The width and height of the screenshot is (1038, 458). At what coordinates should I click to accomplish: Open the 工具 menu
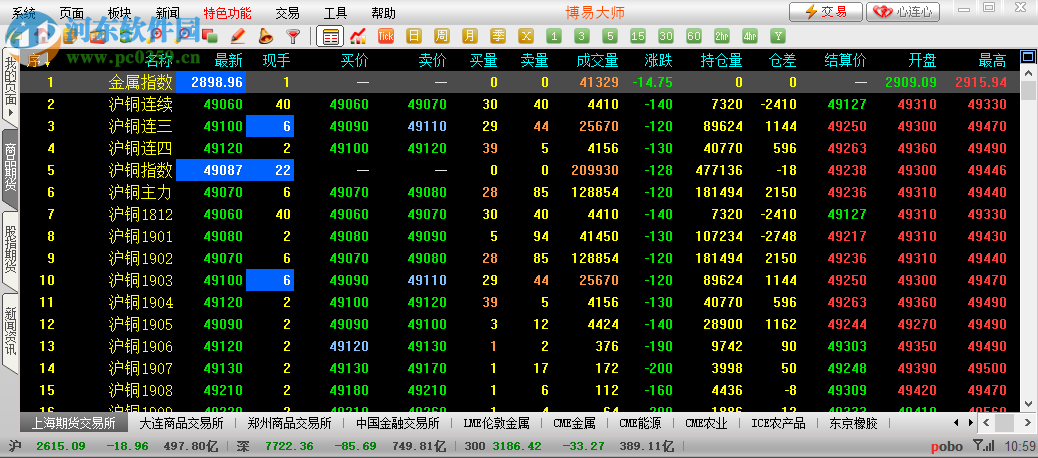point(336,13)
